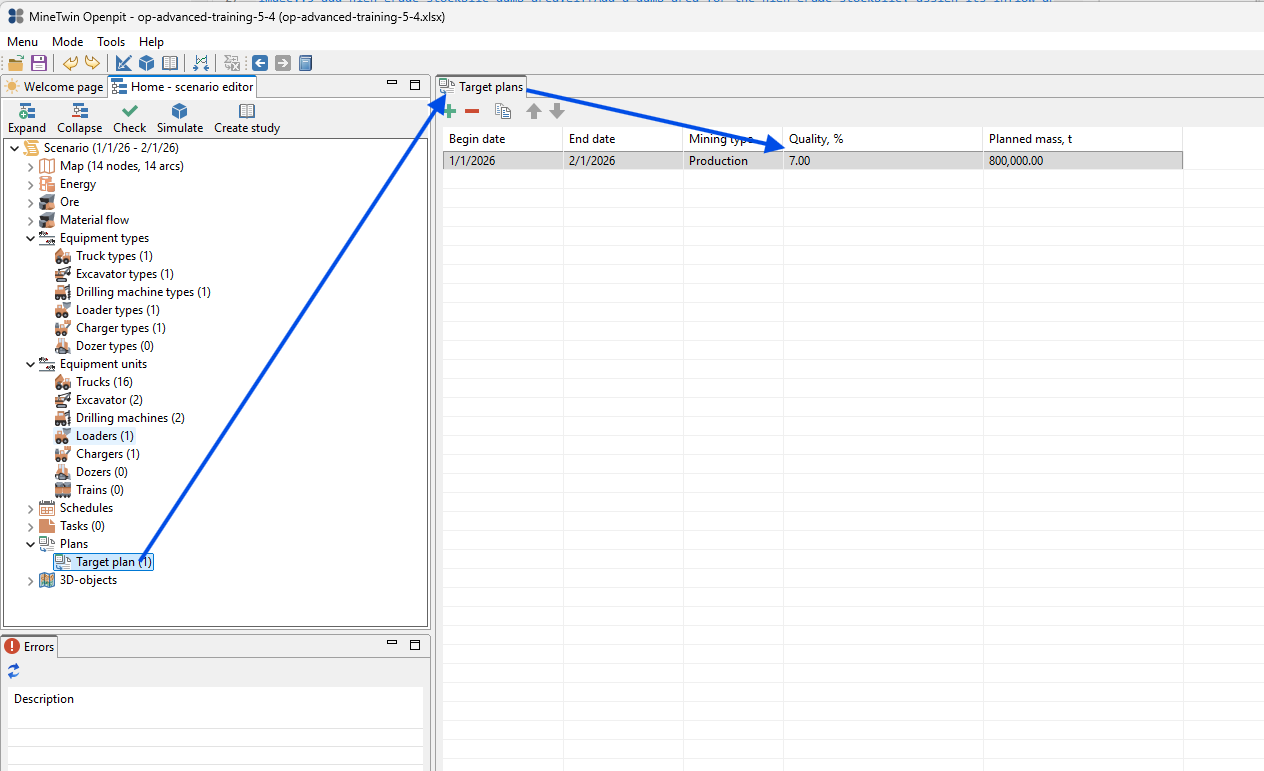Click the Expand button in scenario editor

coord(27,118)
